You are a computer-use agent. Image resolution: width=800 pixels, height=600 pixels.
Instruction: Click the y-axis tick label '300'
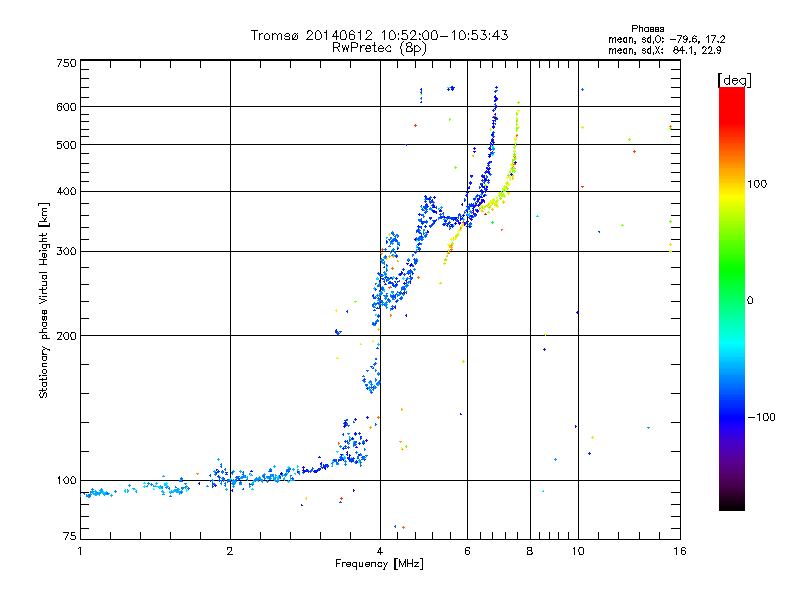pos(66,251)
